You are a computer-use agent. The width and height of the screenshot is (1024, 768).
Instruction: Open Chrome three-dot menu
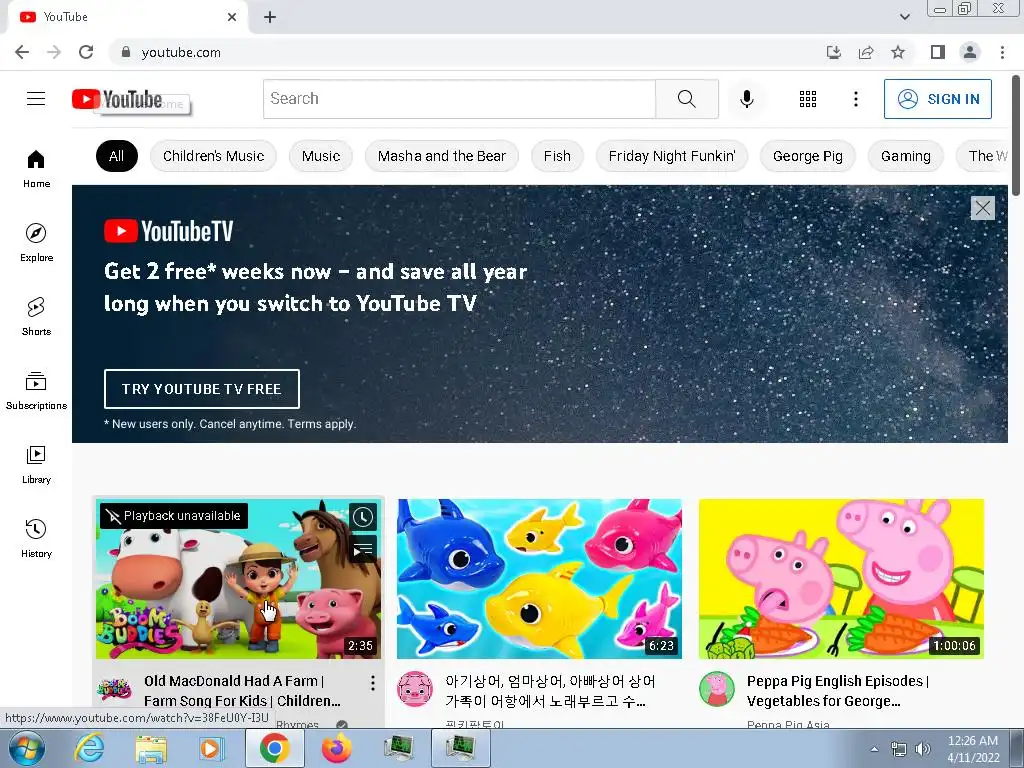(1002, 52)
